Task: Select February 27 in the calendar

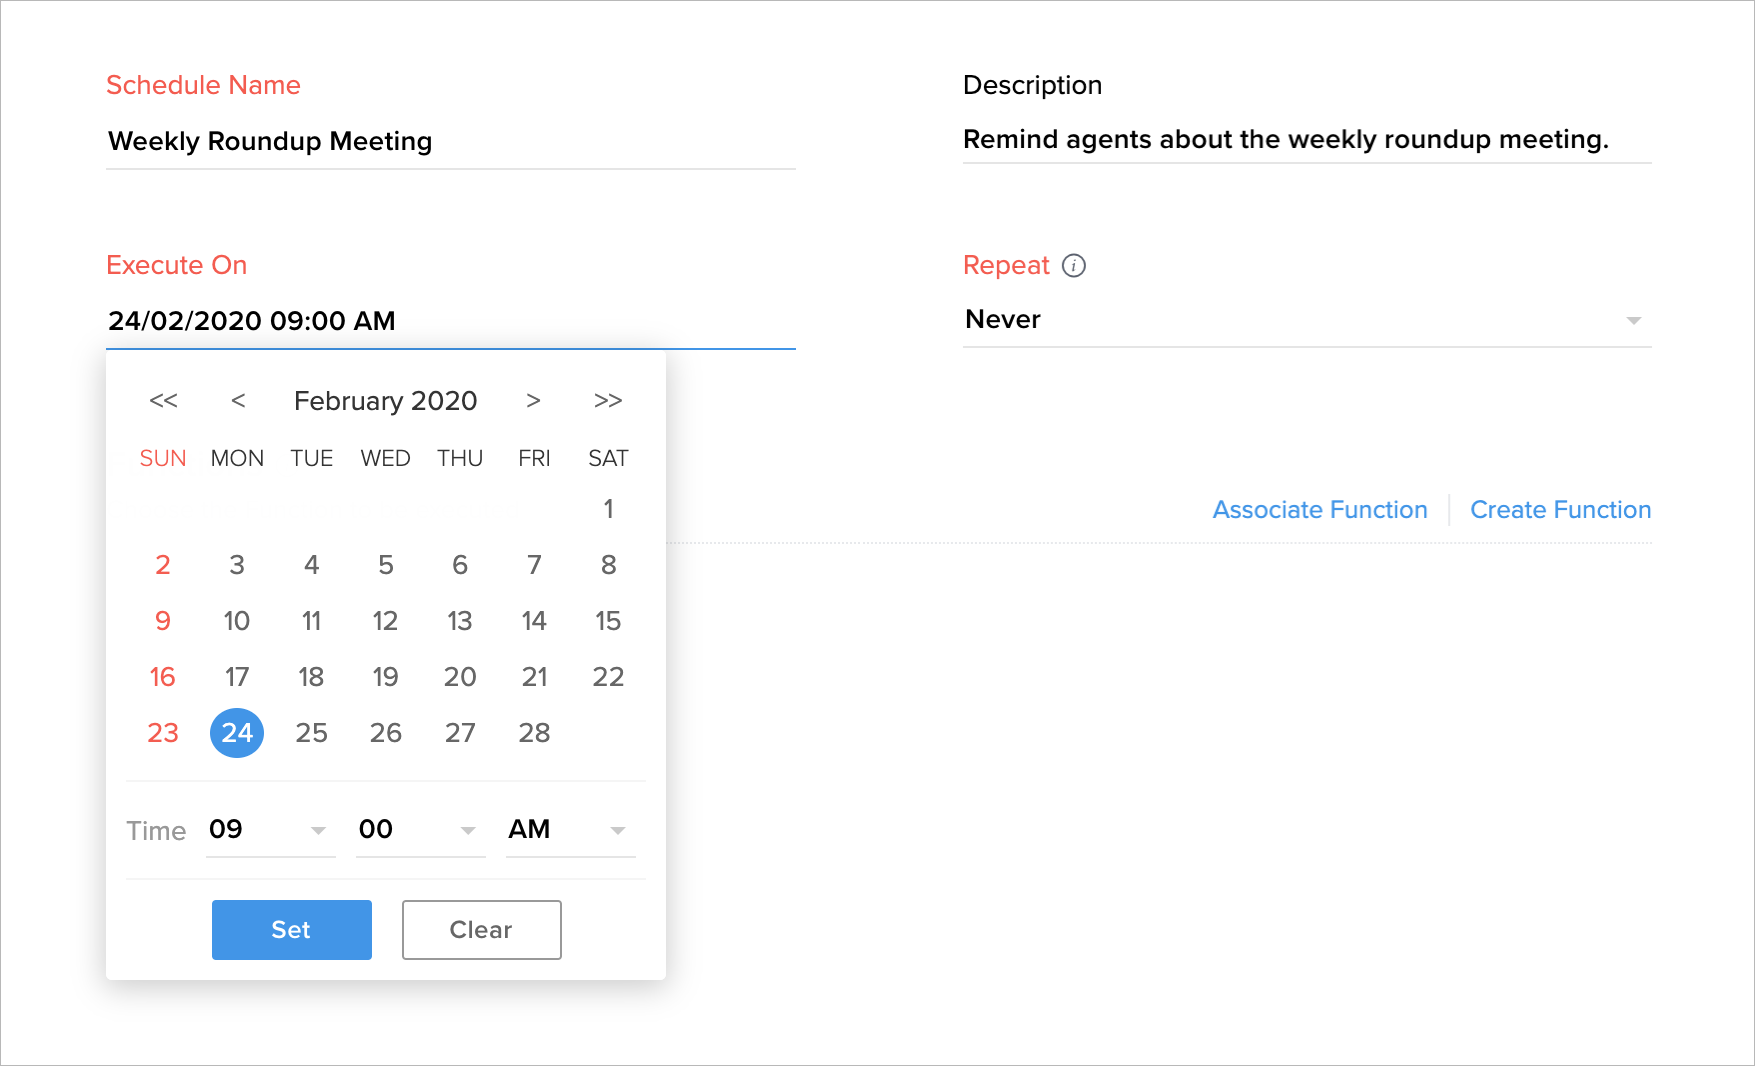Action: point(460,733)
